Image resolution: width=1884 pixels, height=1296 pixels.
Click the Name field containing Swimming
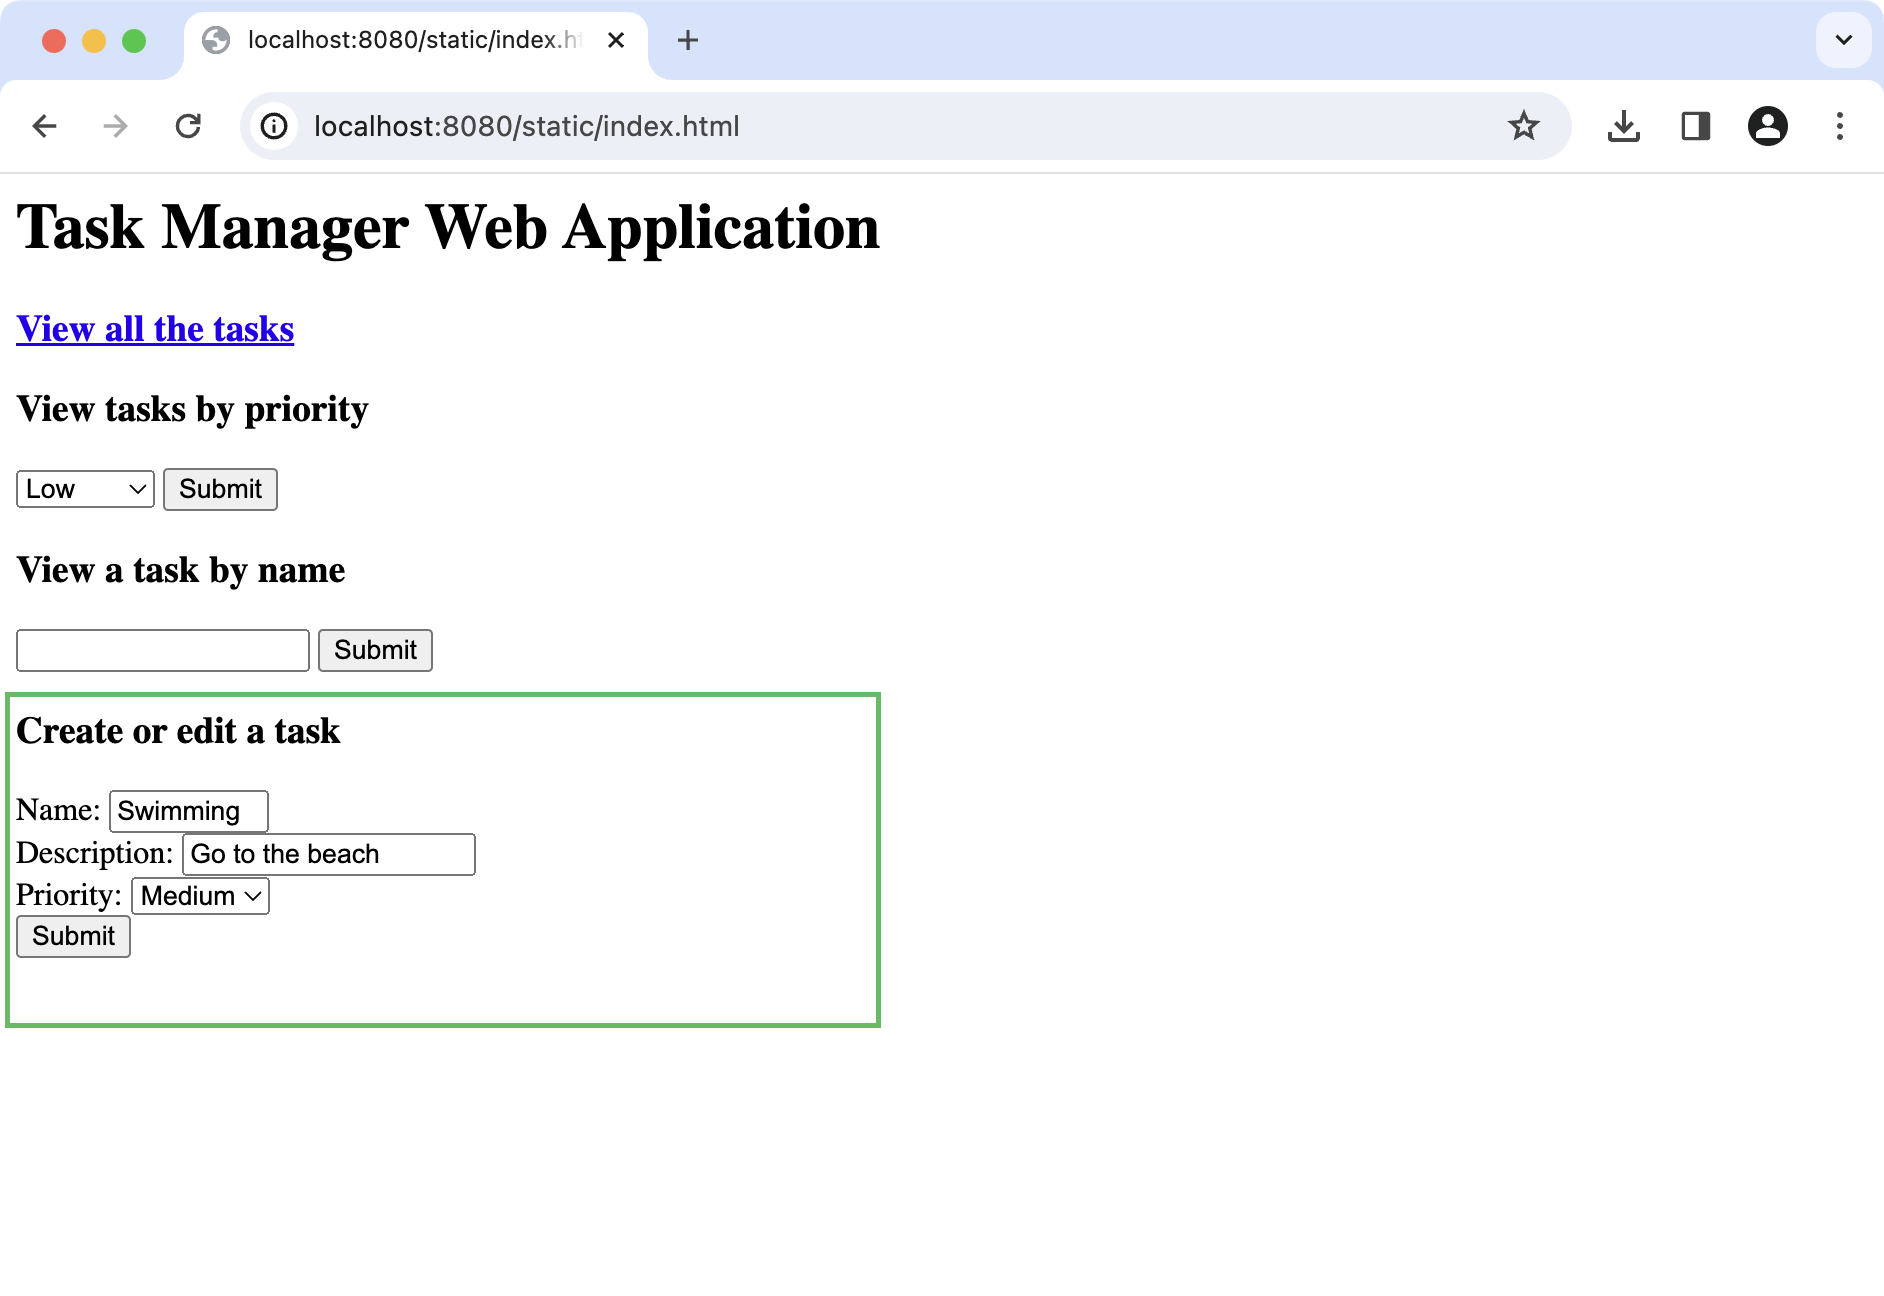coord(187,811)
